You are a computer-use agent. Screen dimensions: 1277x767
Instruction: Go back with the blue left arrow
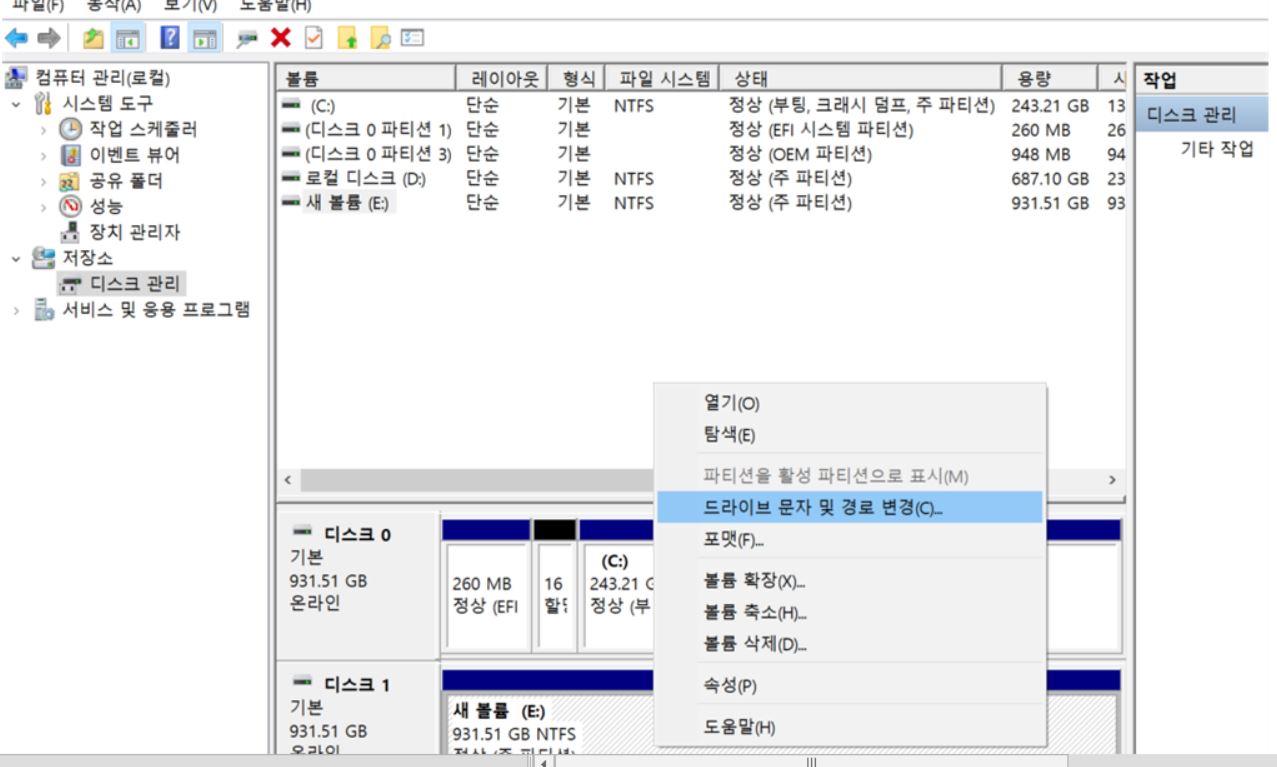17,39
